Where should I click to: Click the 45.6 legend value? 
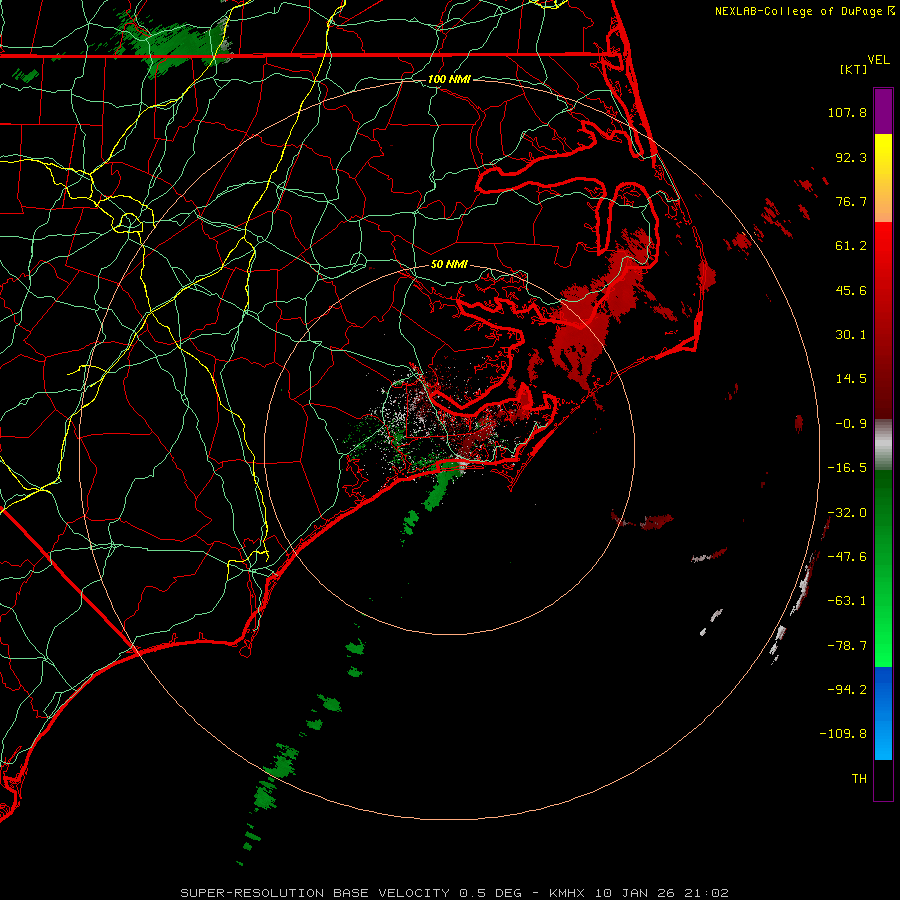tap(851, 290)
